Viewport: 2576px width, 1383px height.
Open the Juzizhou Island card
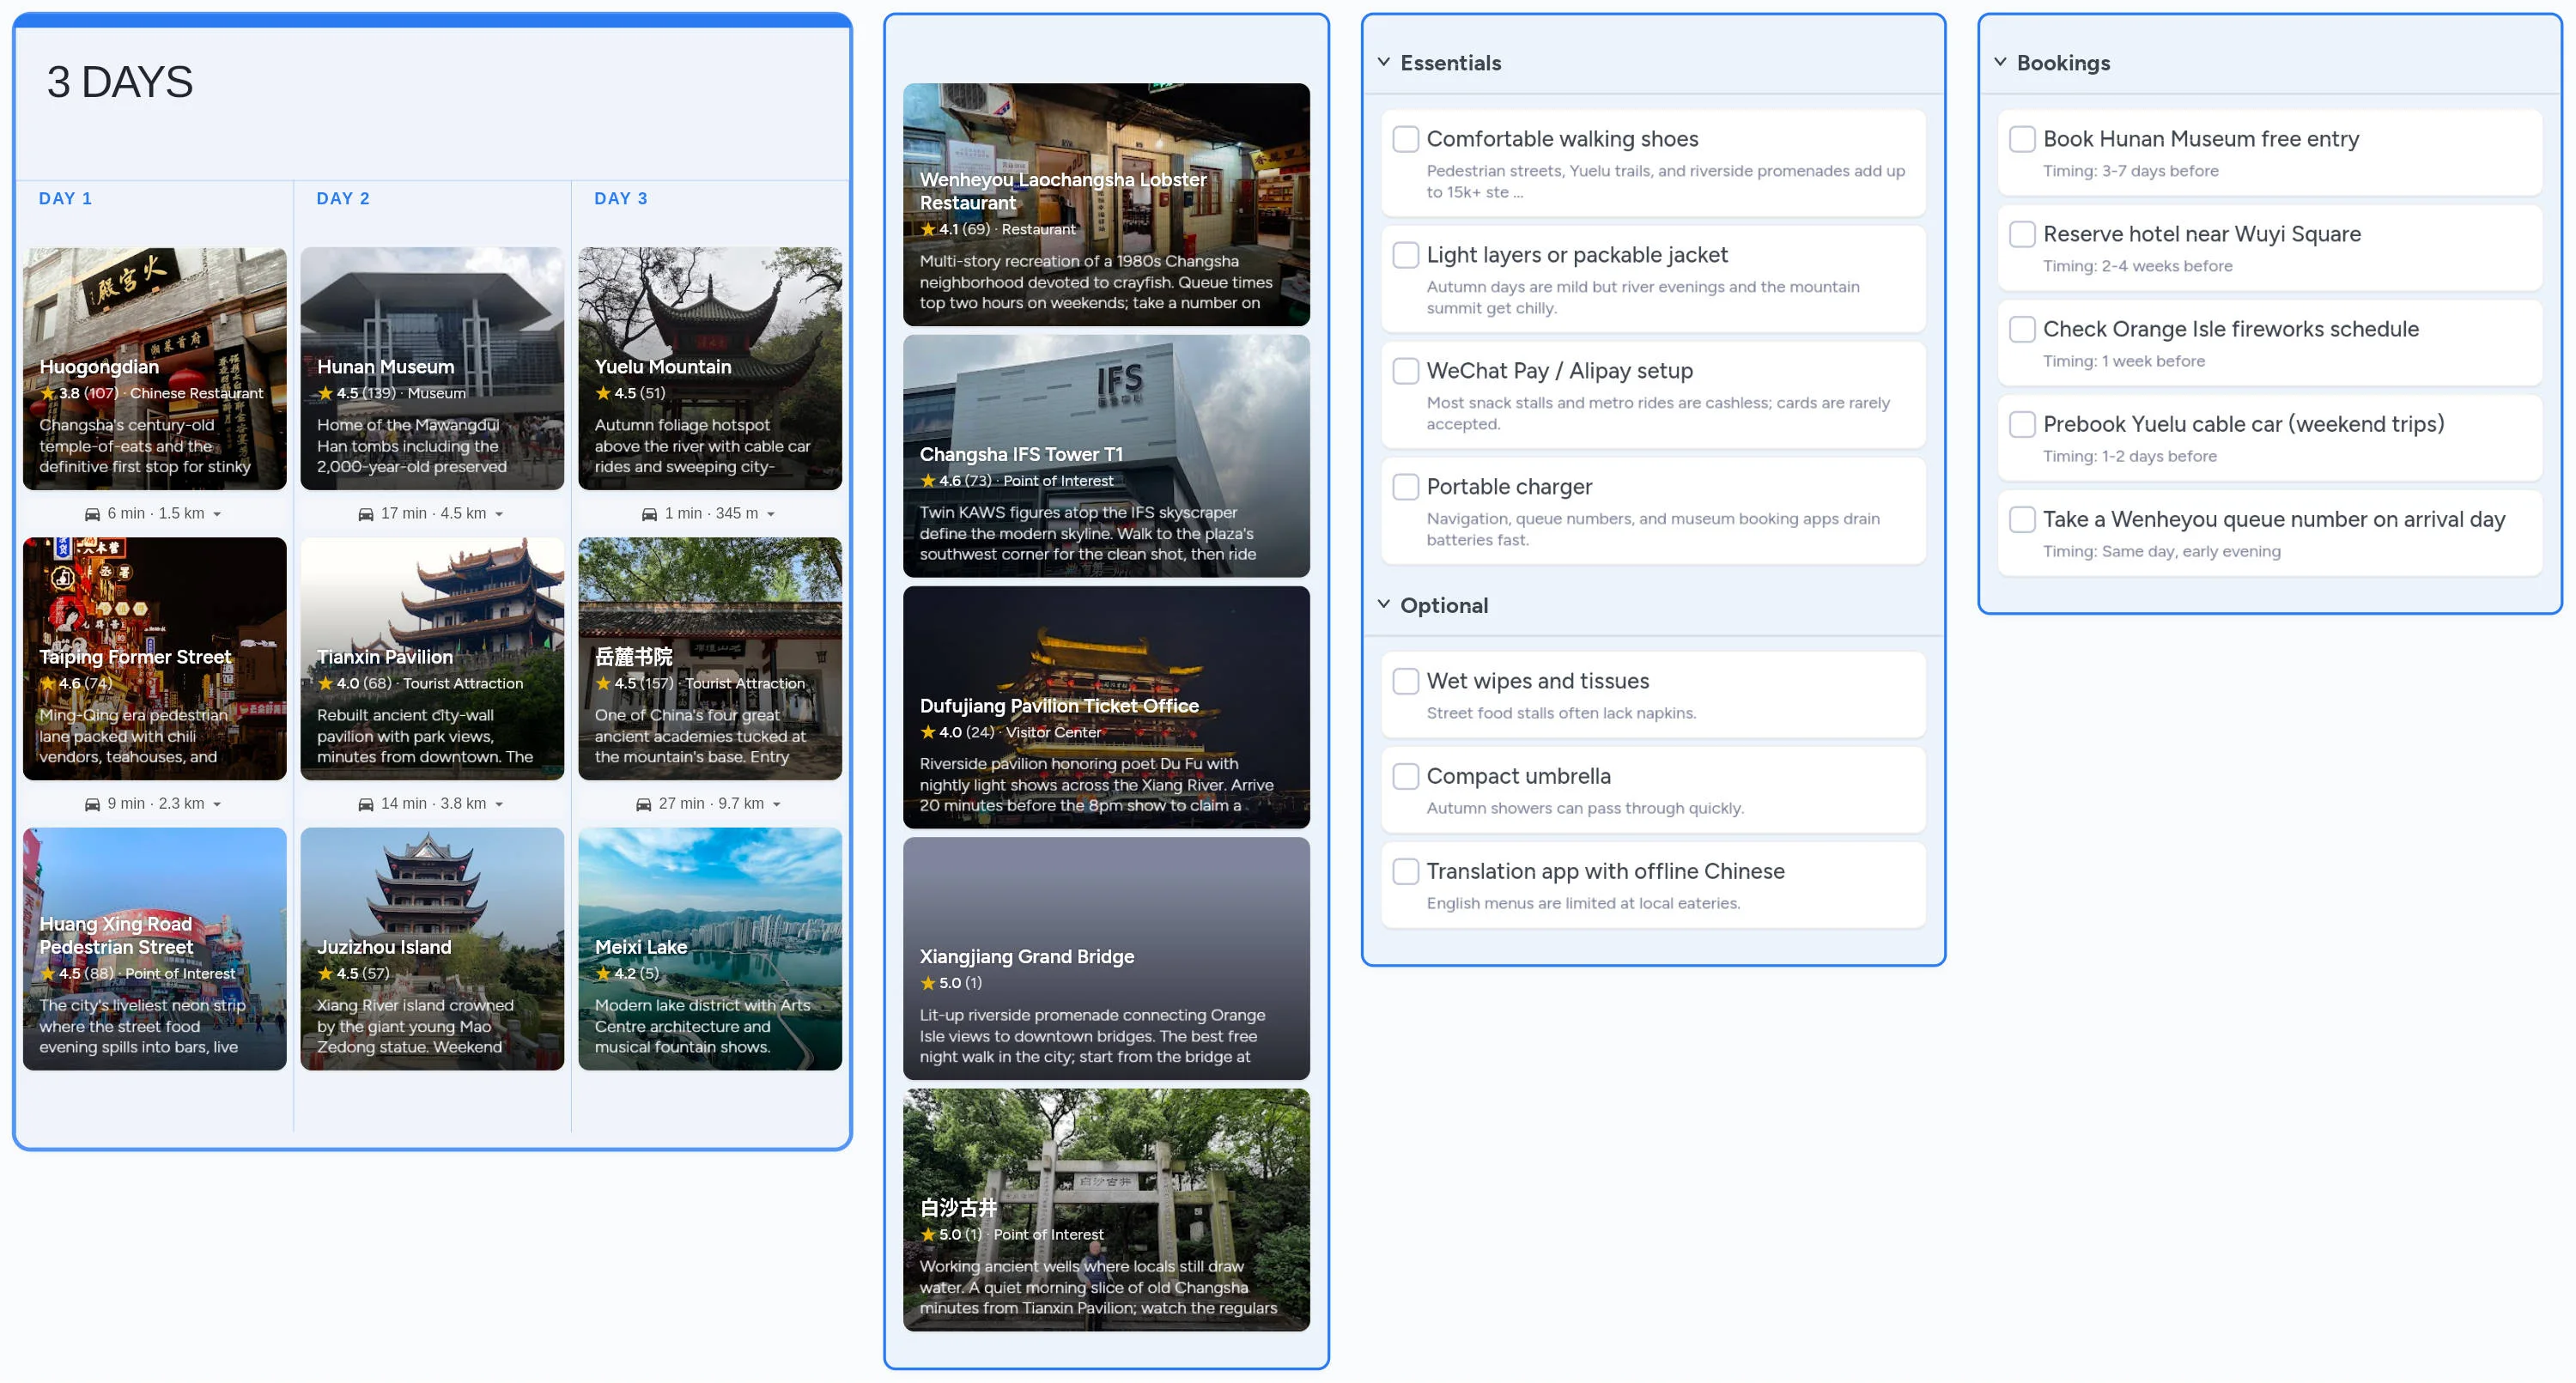click(x=432, y=949)
